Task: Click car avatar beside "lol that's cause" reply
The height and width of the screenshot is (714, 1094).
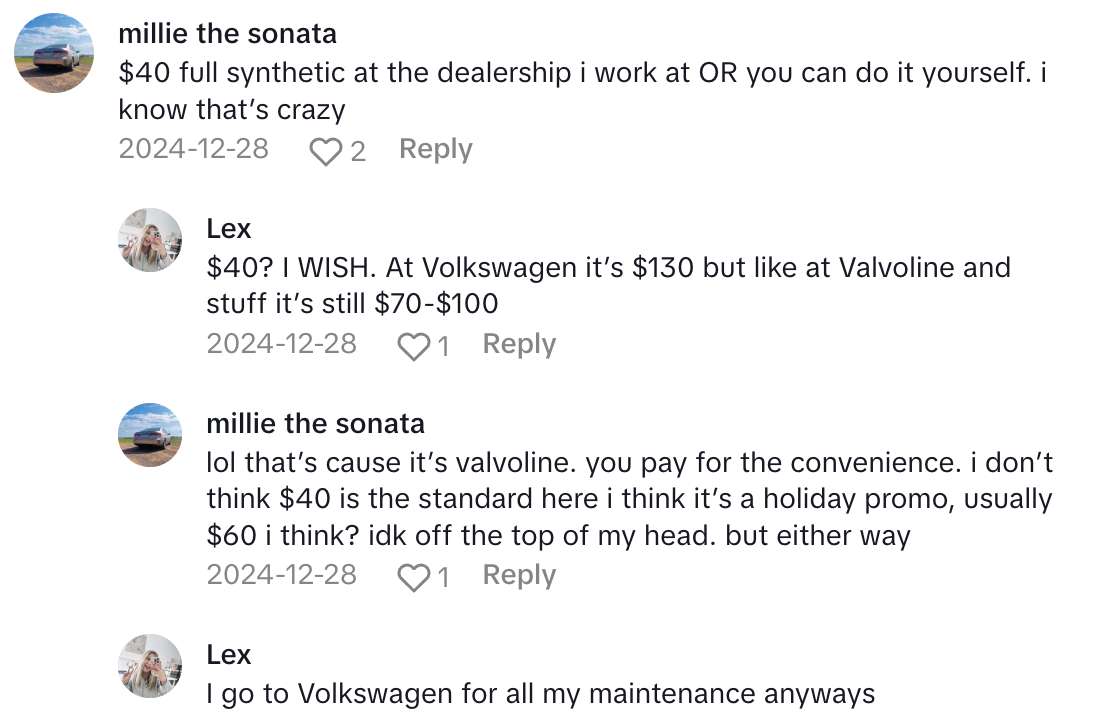Action: [x=150, y=435]
